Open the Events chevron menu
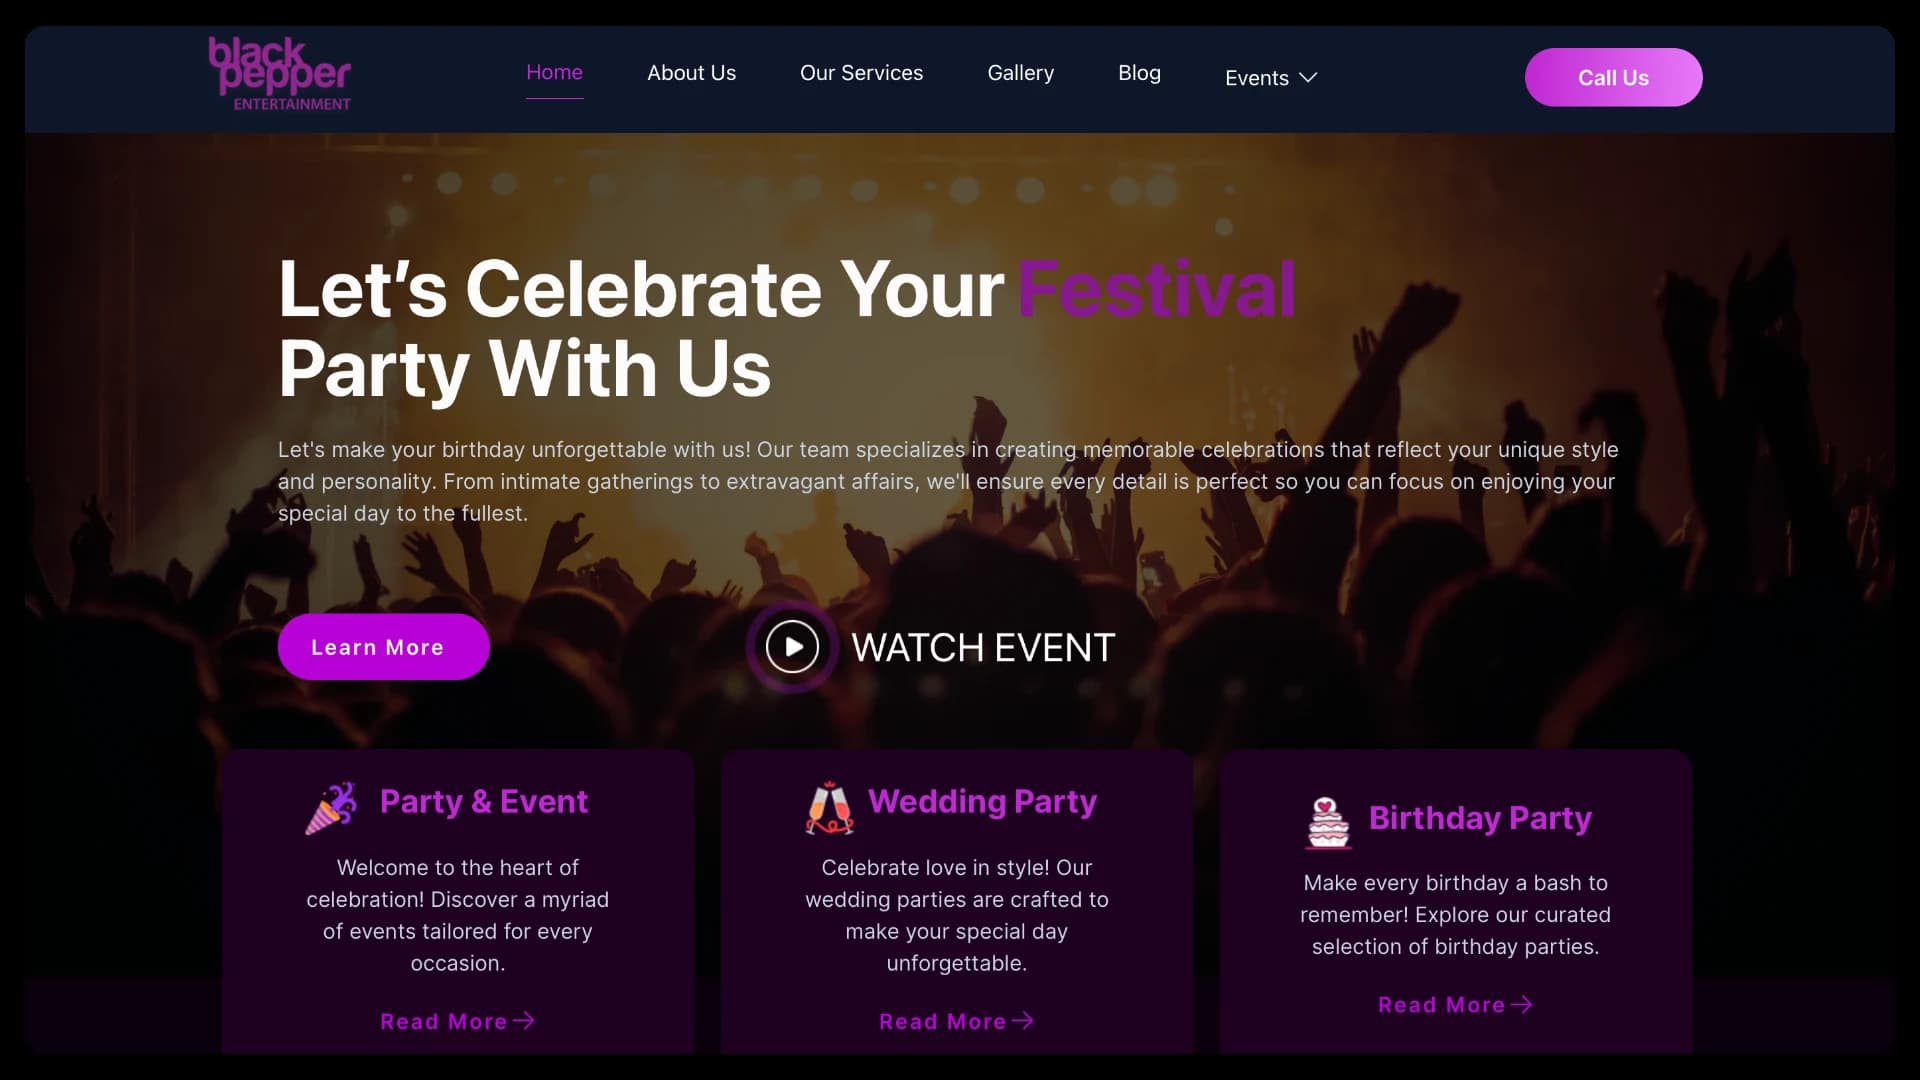This screenshot has height=1080, width=1920. (1308, 77)
